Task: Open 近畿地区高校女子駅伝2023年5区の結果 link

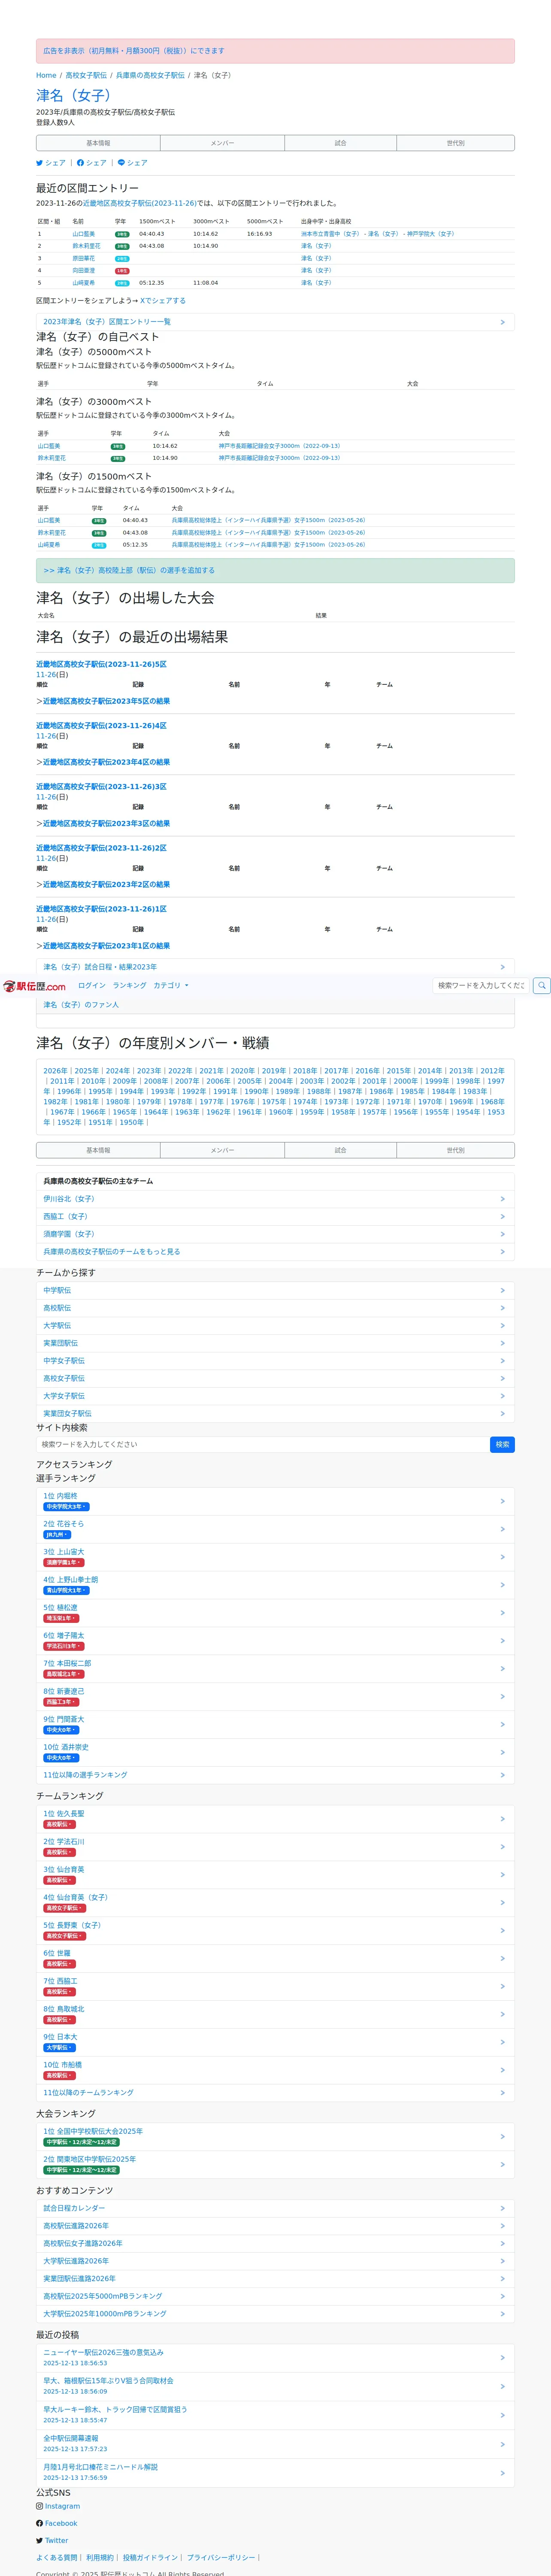Action: click(106, 701)
